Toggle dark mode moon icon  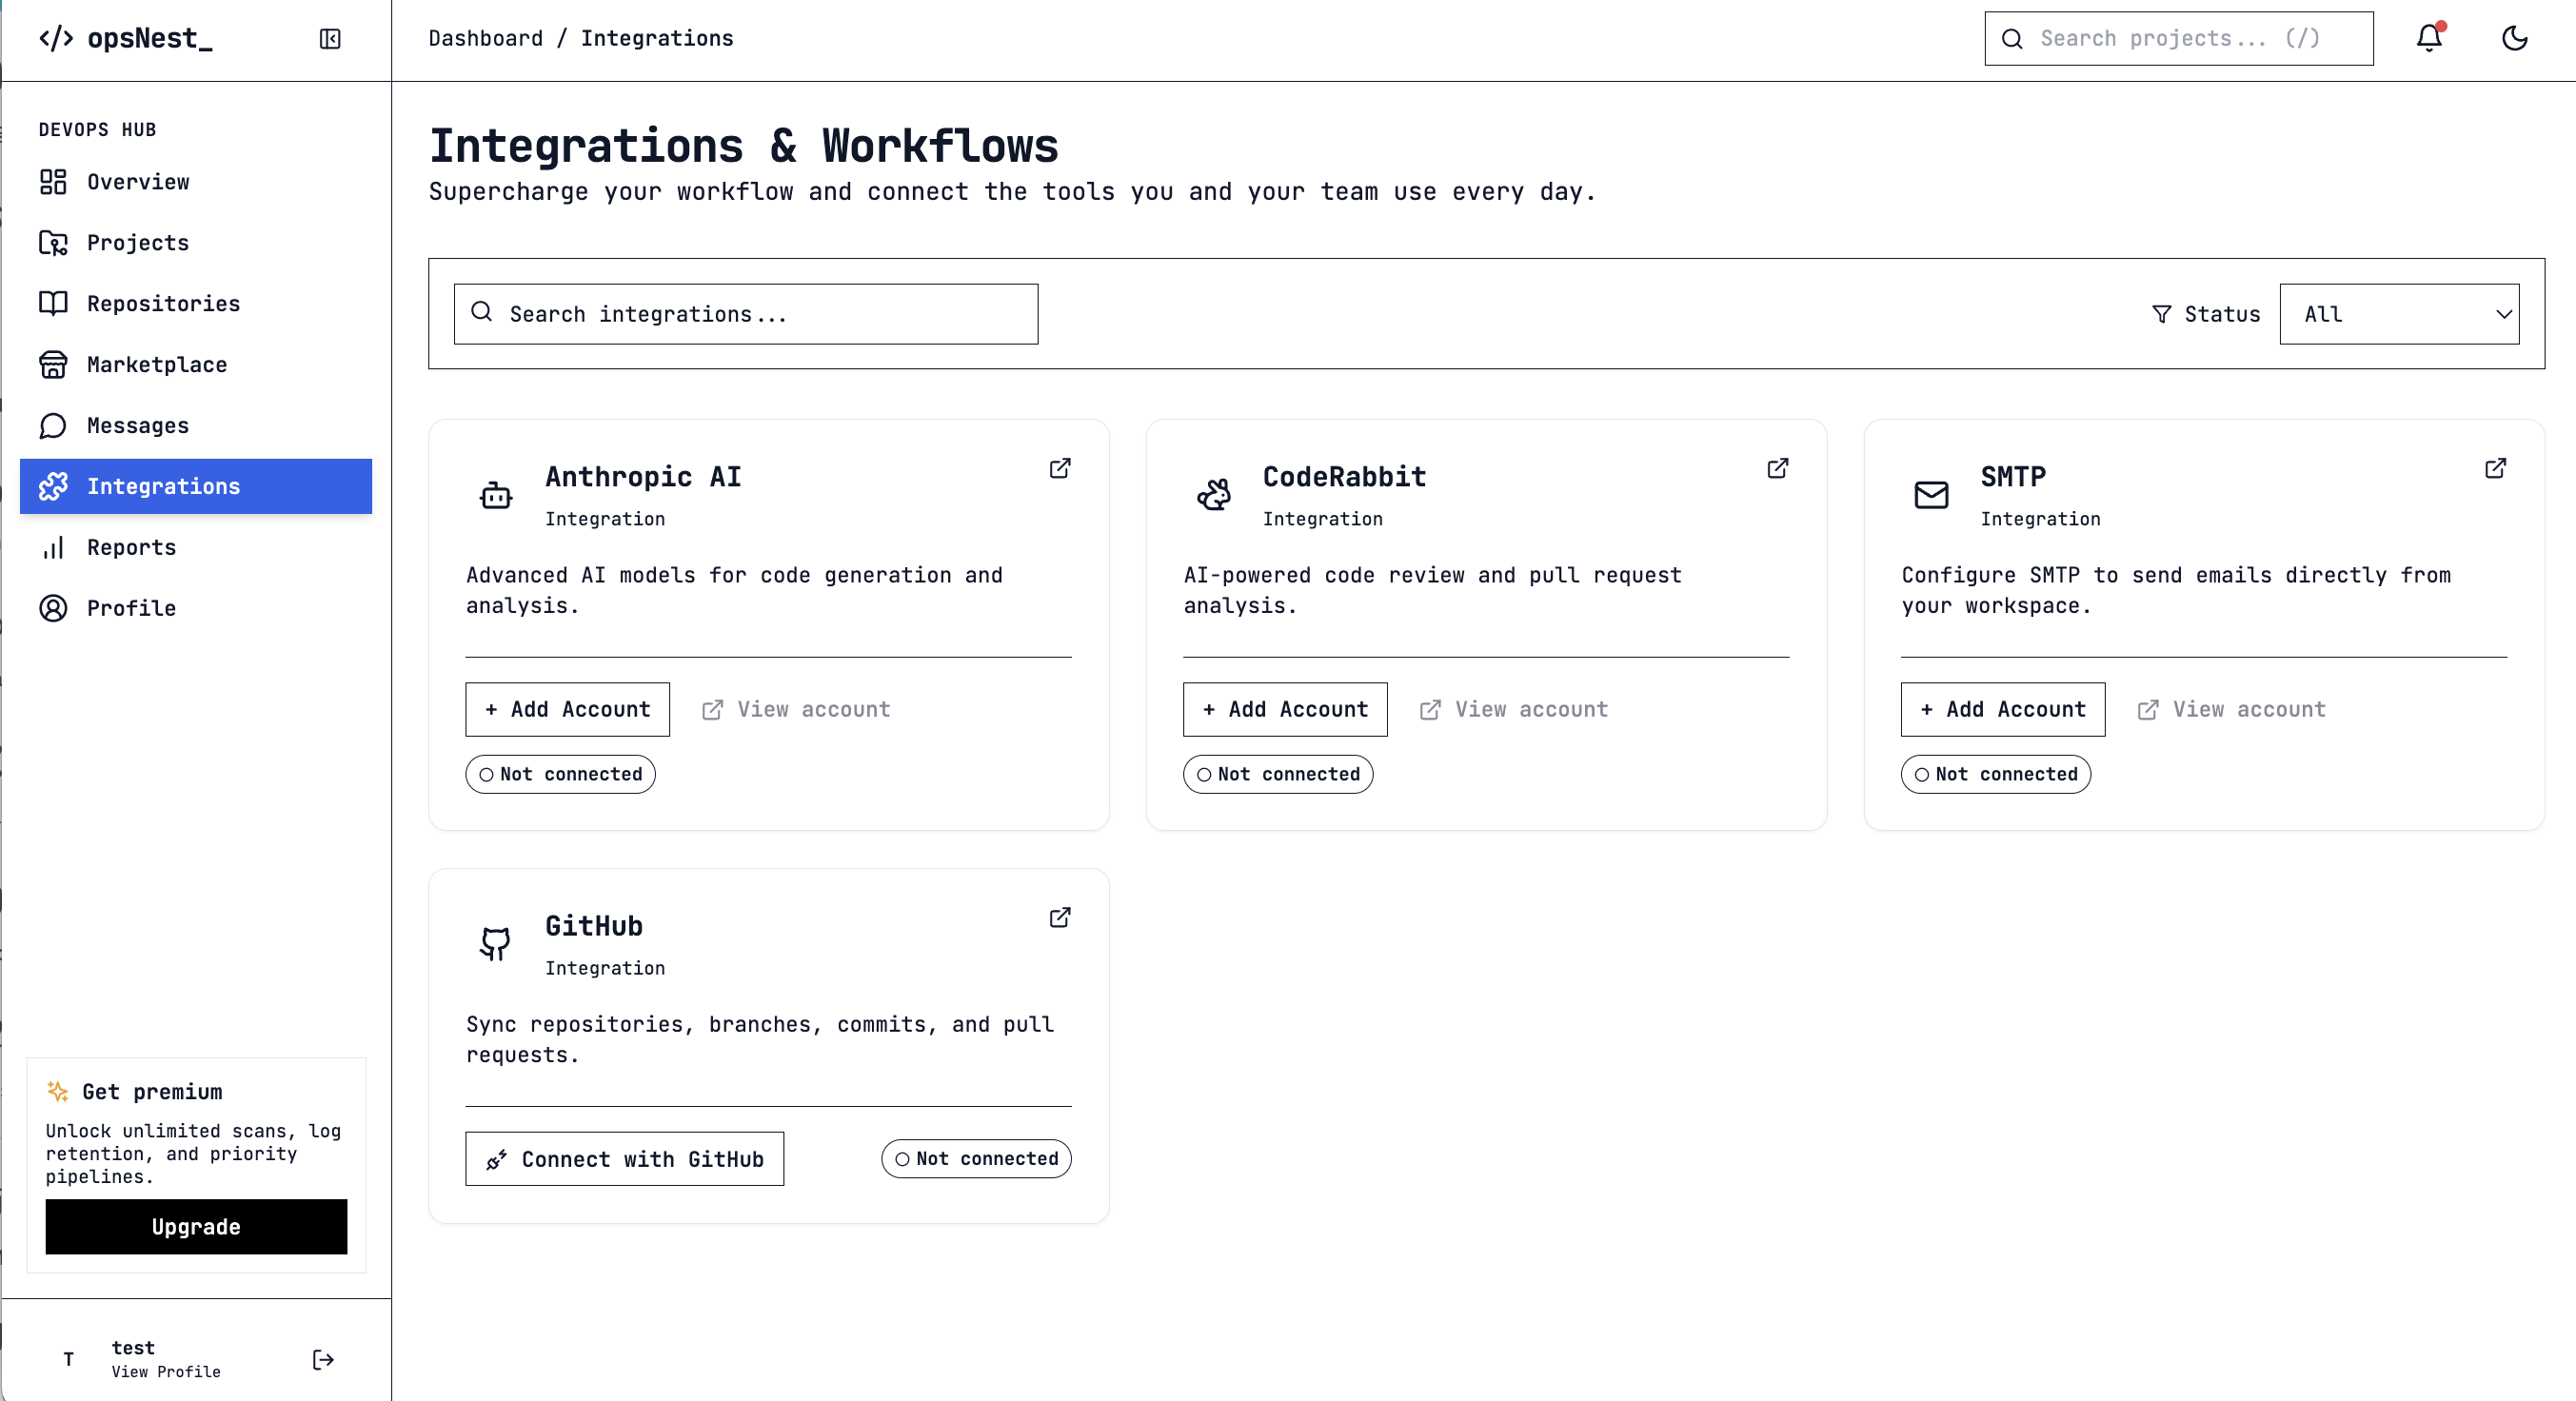(2514, 38)
